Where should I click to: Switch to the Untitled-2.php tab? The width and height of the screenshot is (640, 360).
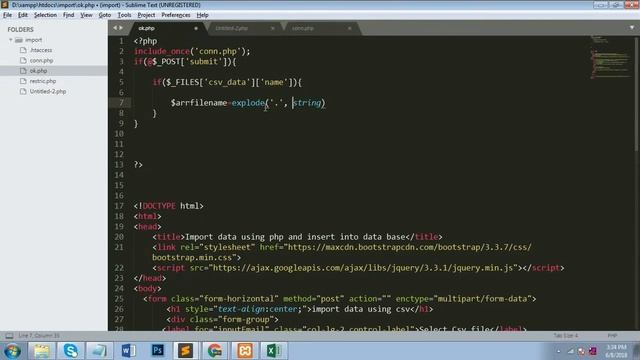[231, 28]
